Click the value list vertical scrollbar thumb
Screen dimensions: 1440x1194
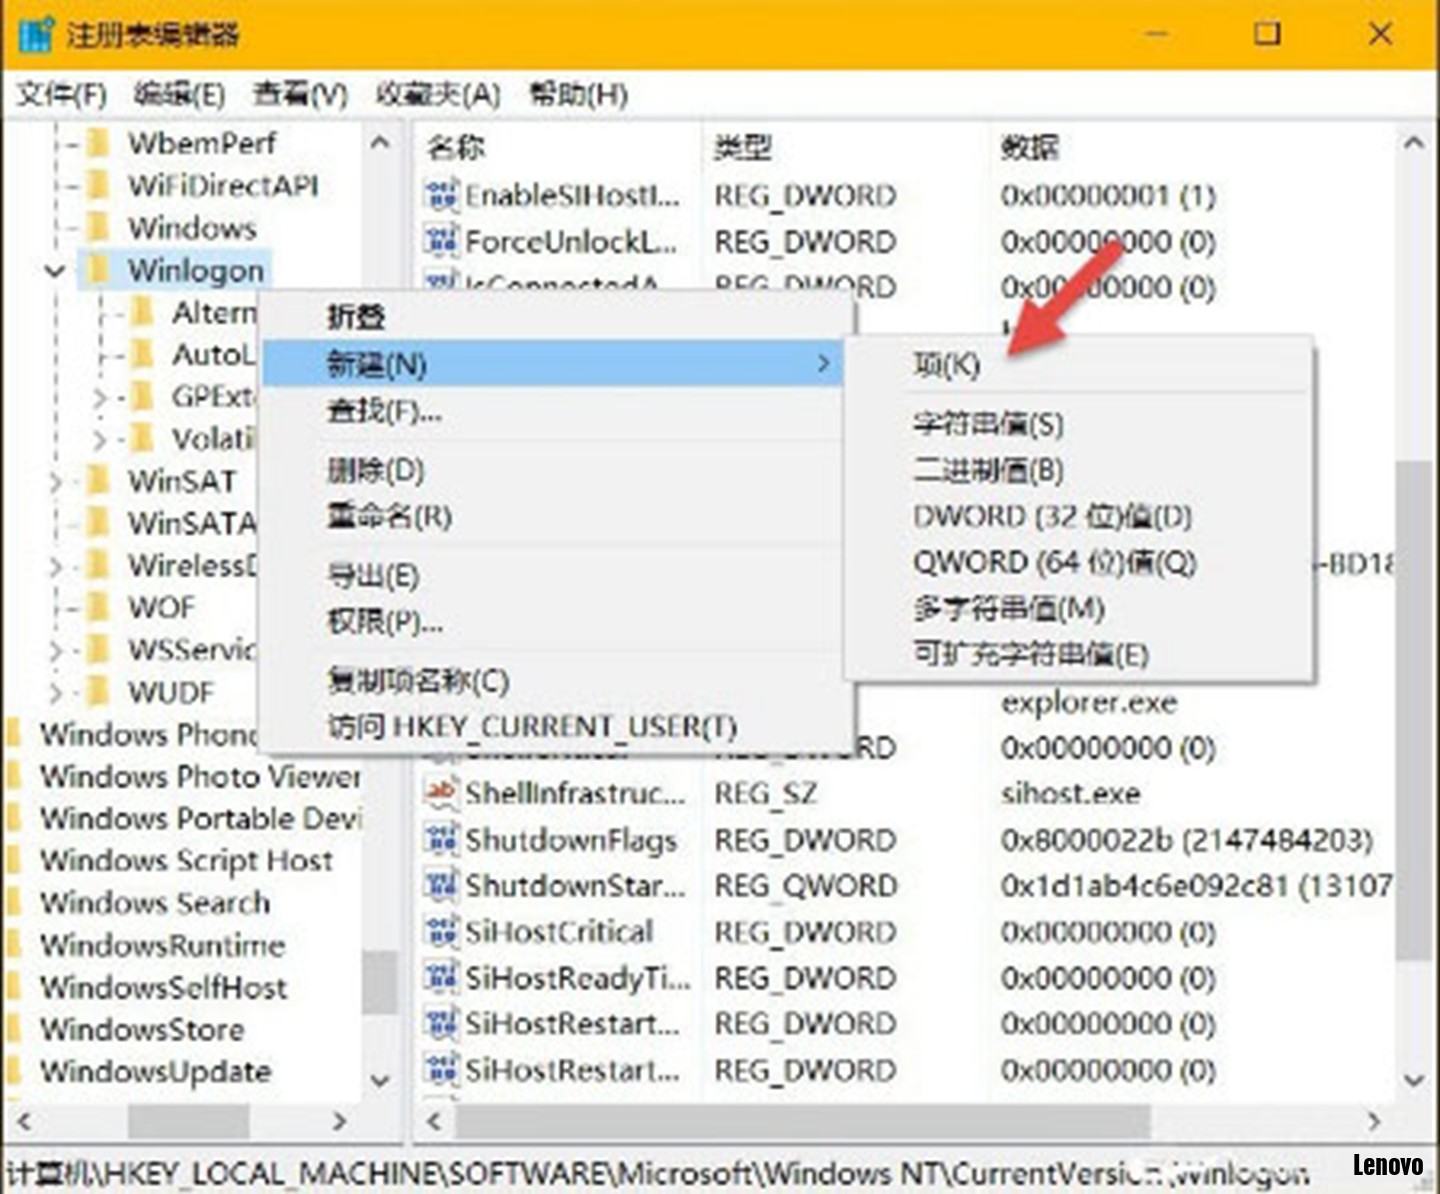pyautogui.click(x=1412, y=710)
